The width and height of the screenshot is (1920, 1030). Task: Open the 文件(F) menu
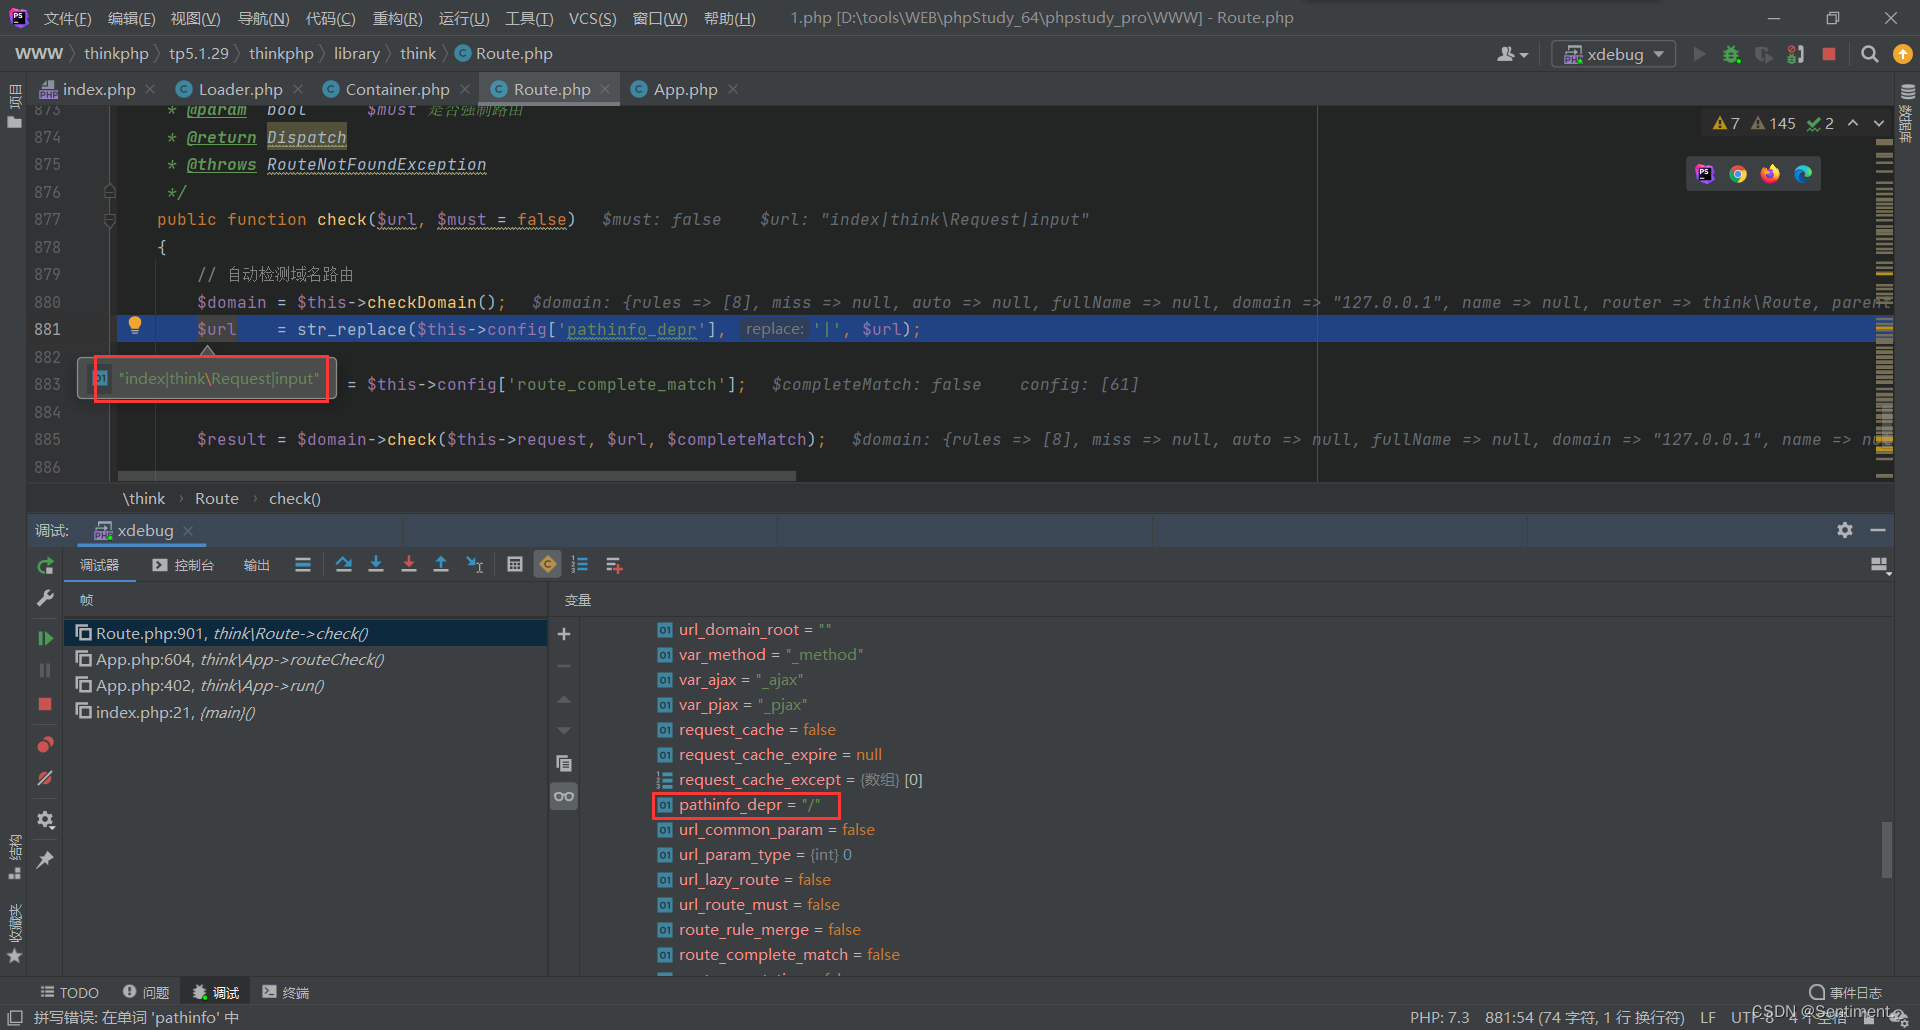point(68,18)
